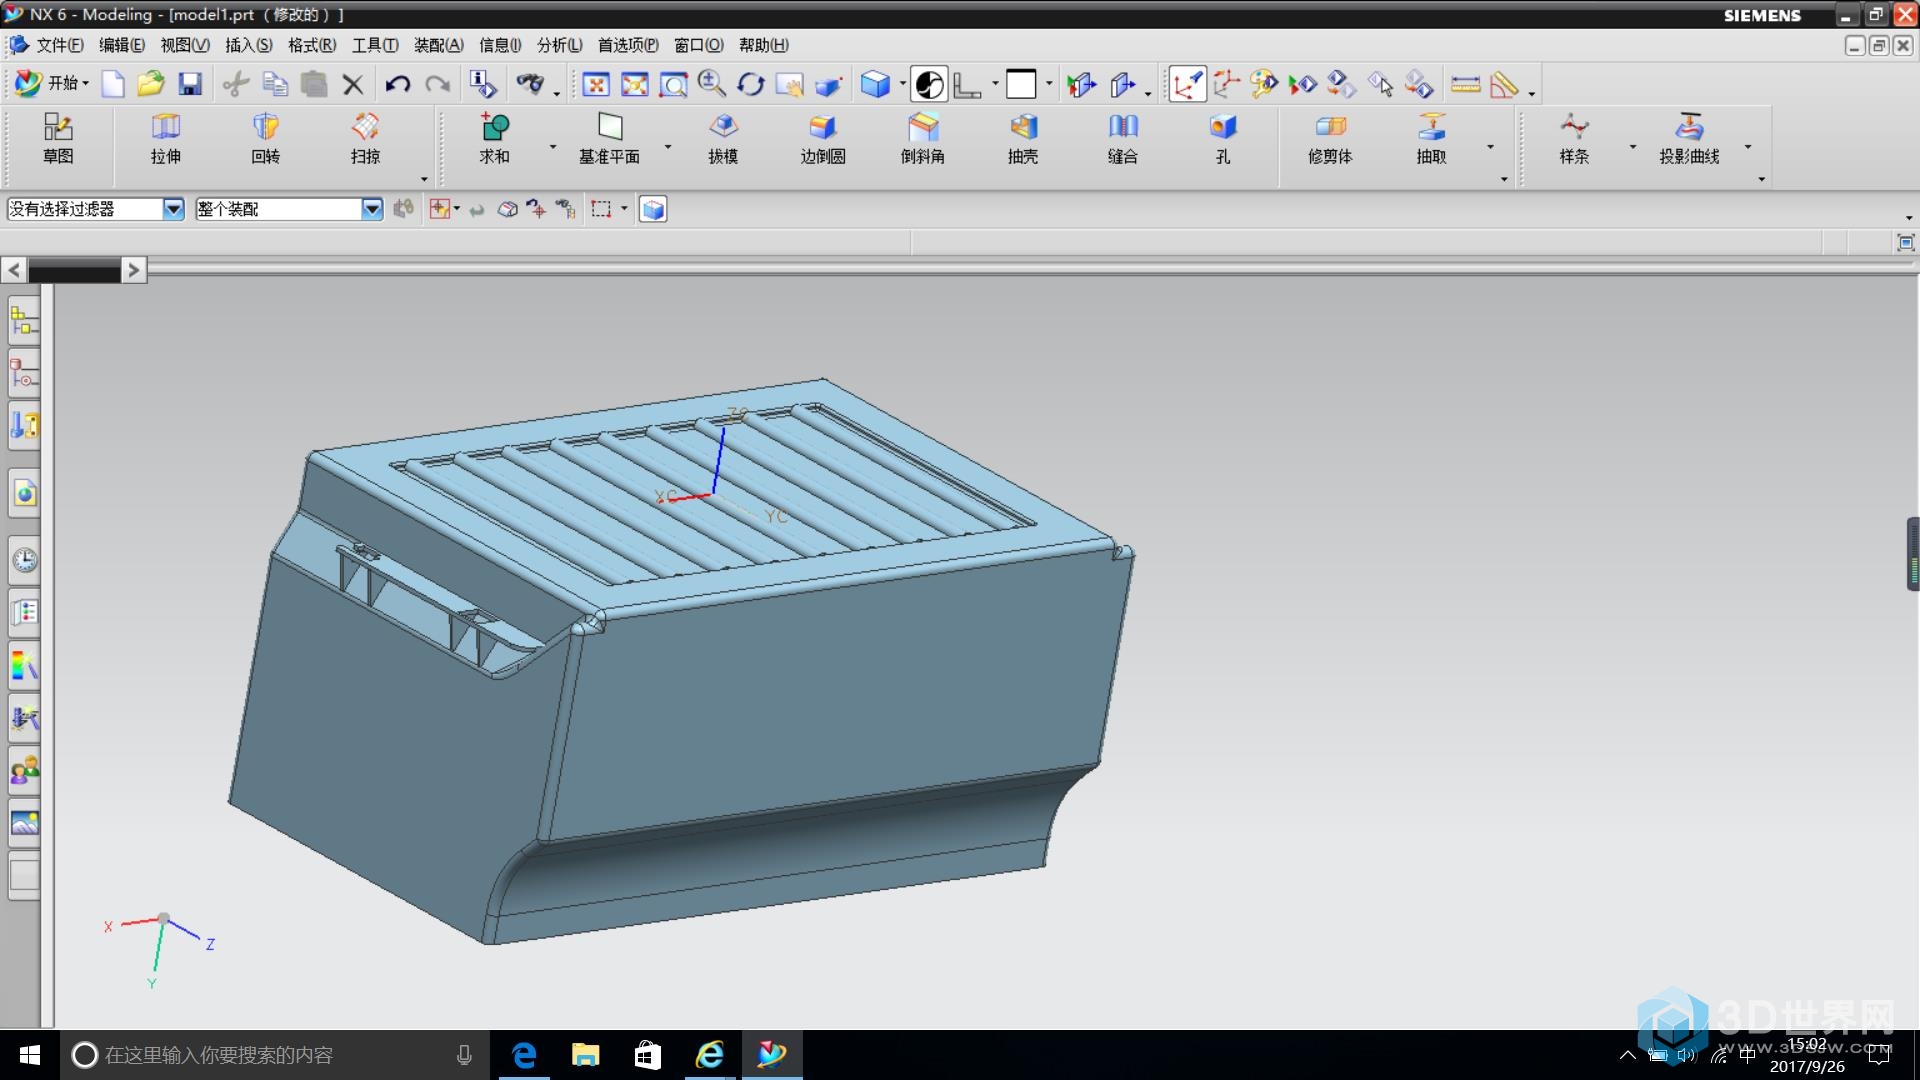Click the rectangle selection tool icon
1920x1080 pixels.
601,209
